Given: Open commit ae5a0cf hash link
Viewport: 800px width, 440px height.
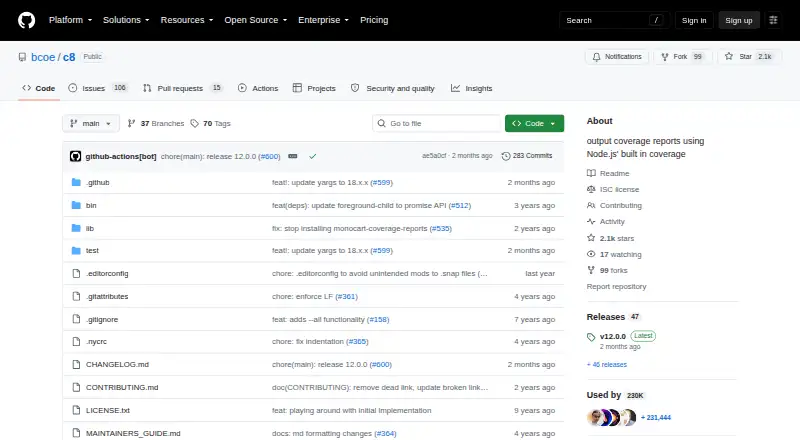Looking at the screenshot, I should tap(434, 156).
